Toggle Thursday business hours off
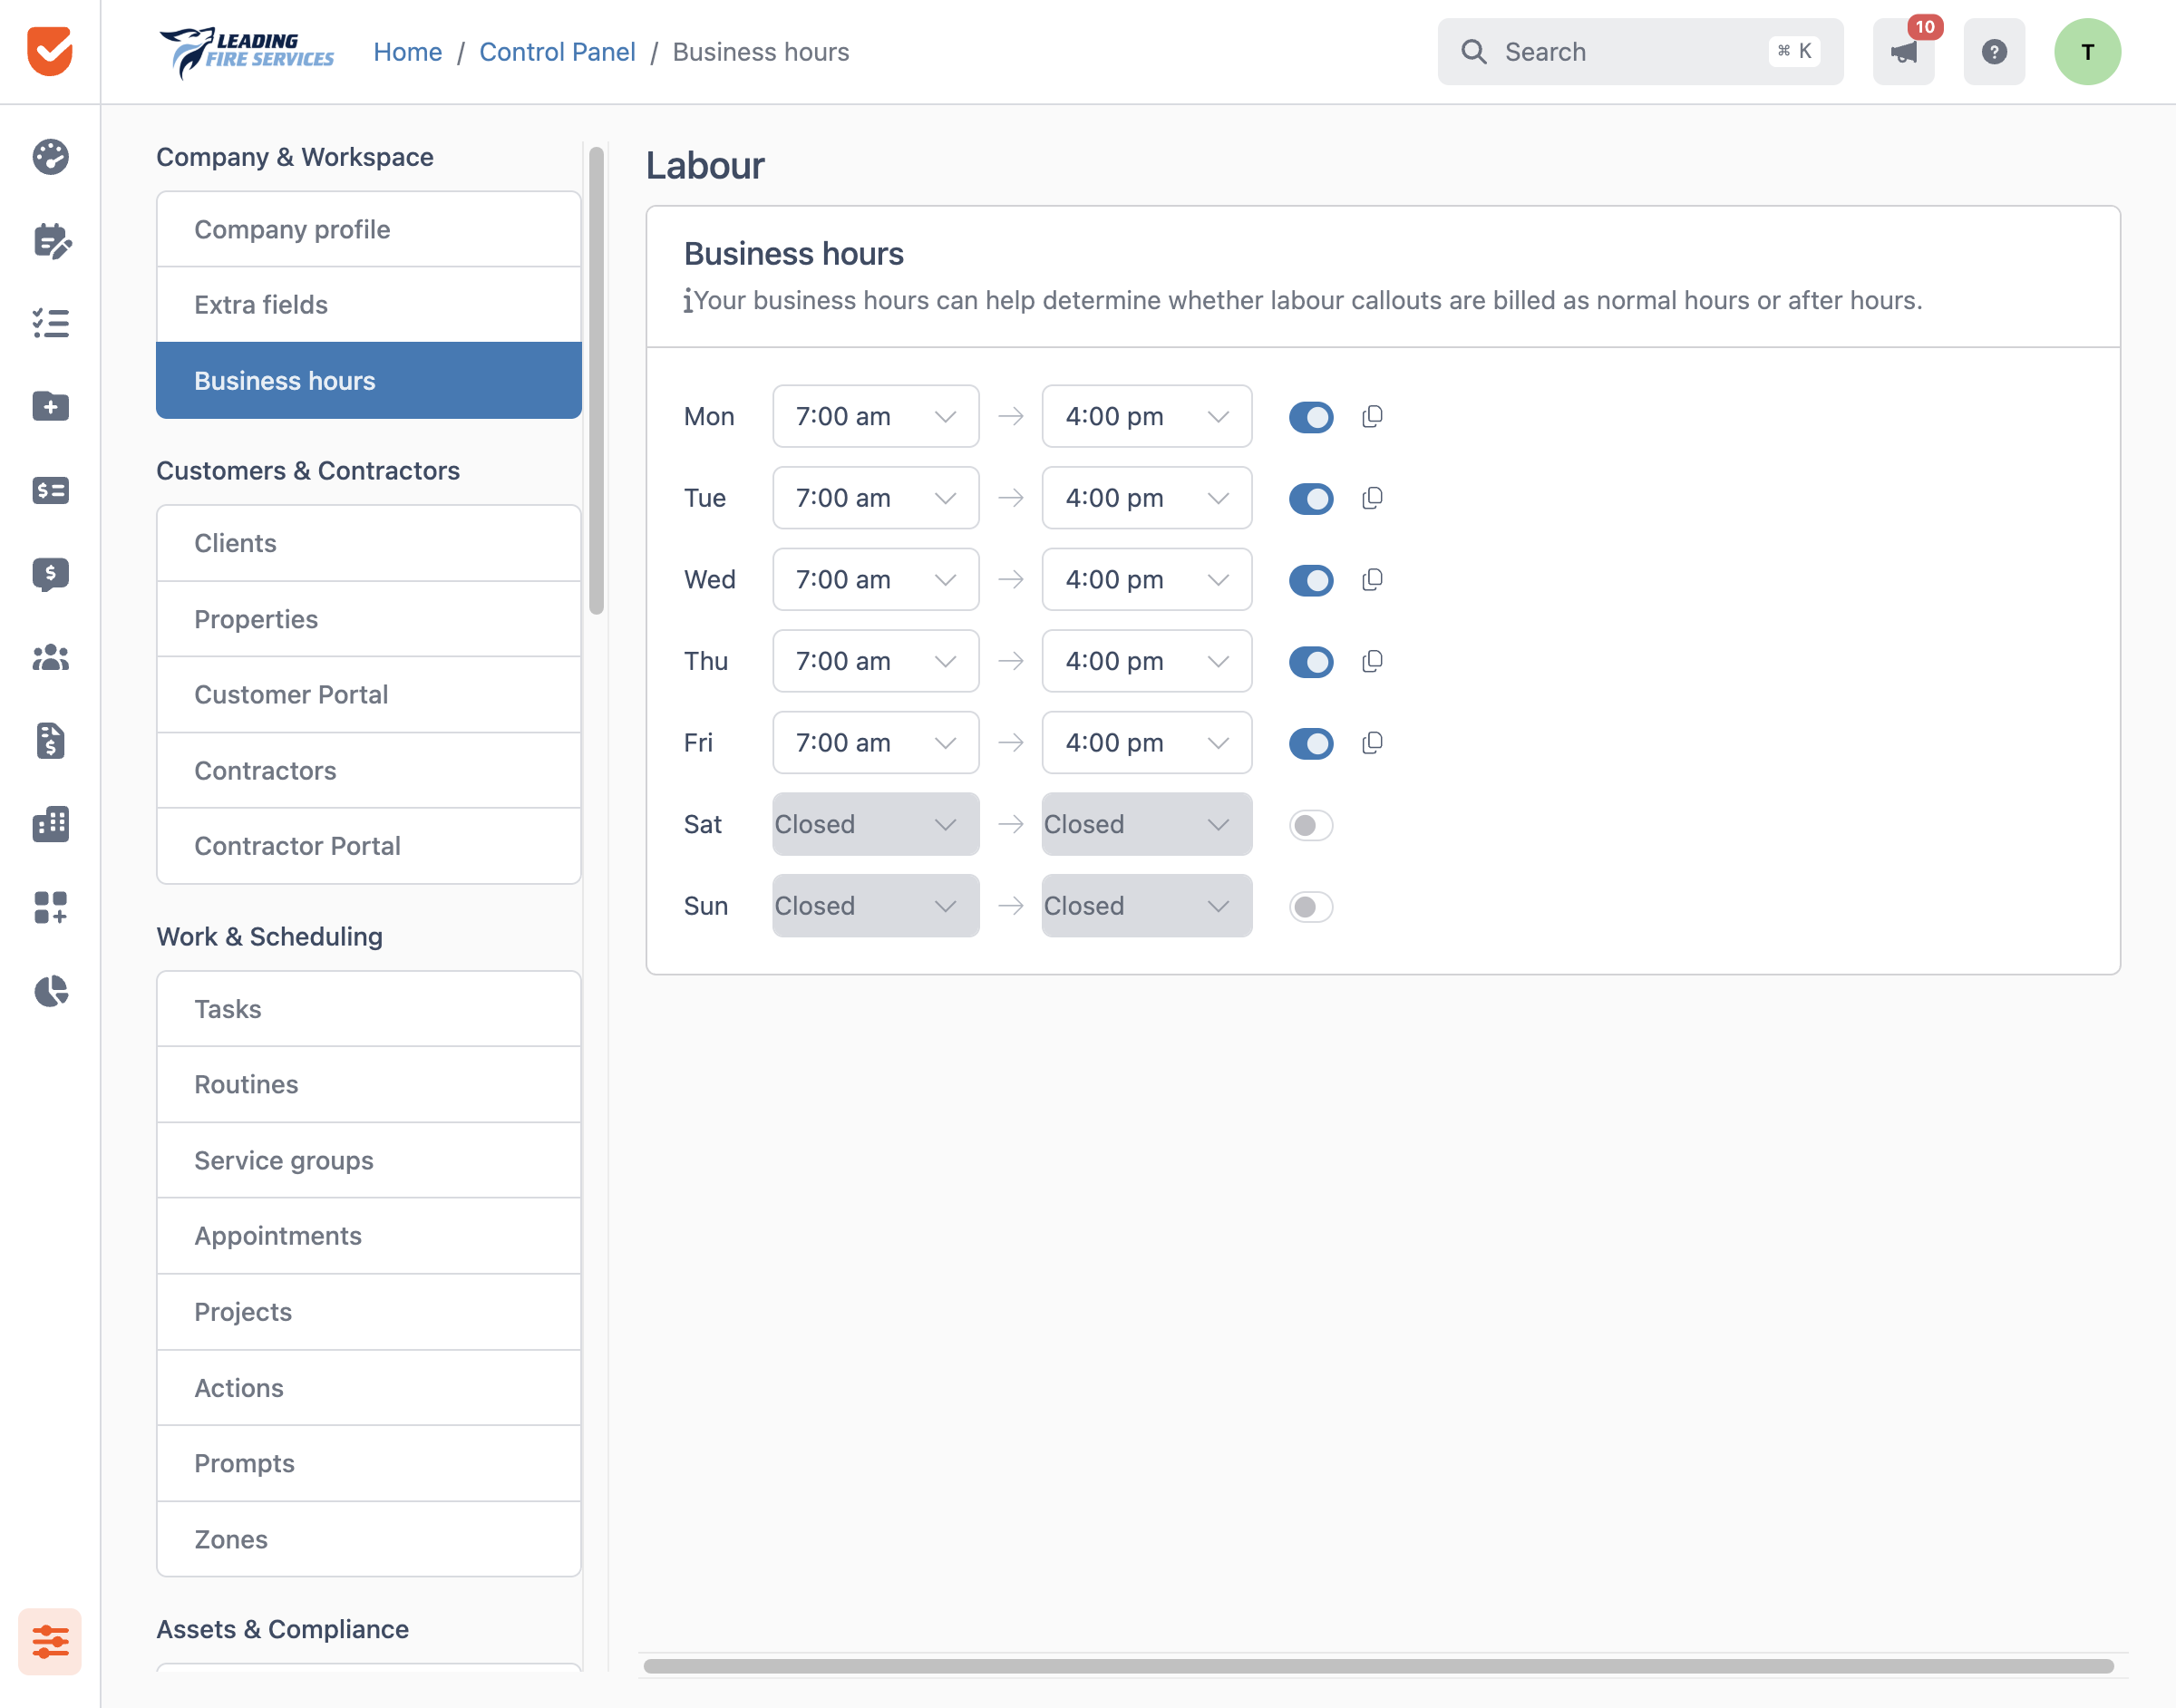Screen dimensions: 2176x1708 (1311, 662)
